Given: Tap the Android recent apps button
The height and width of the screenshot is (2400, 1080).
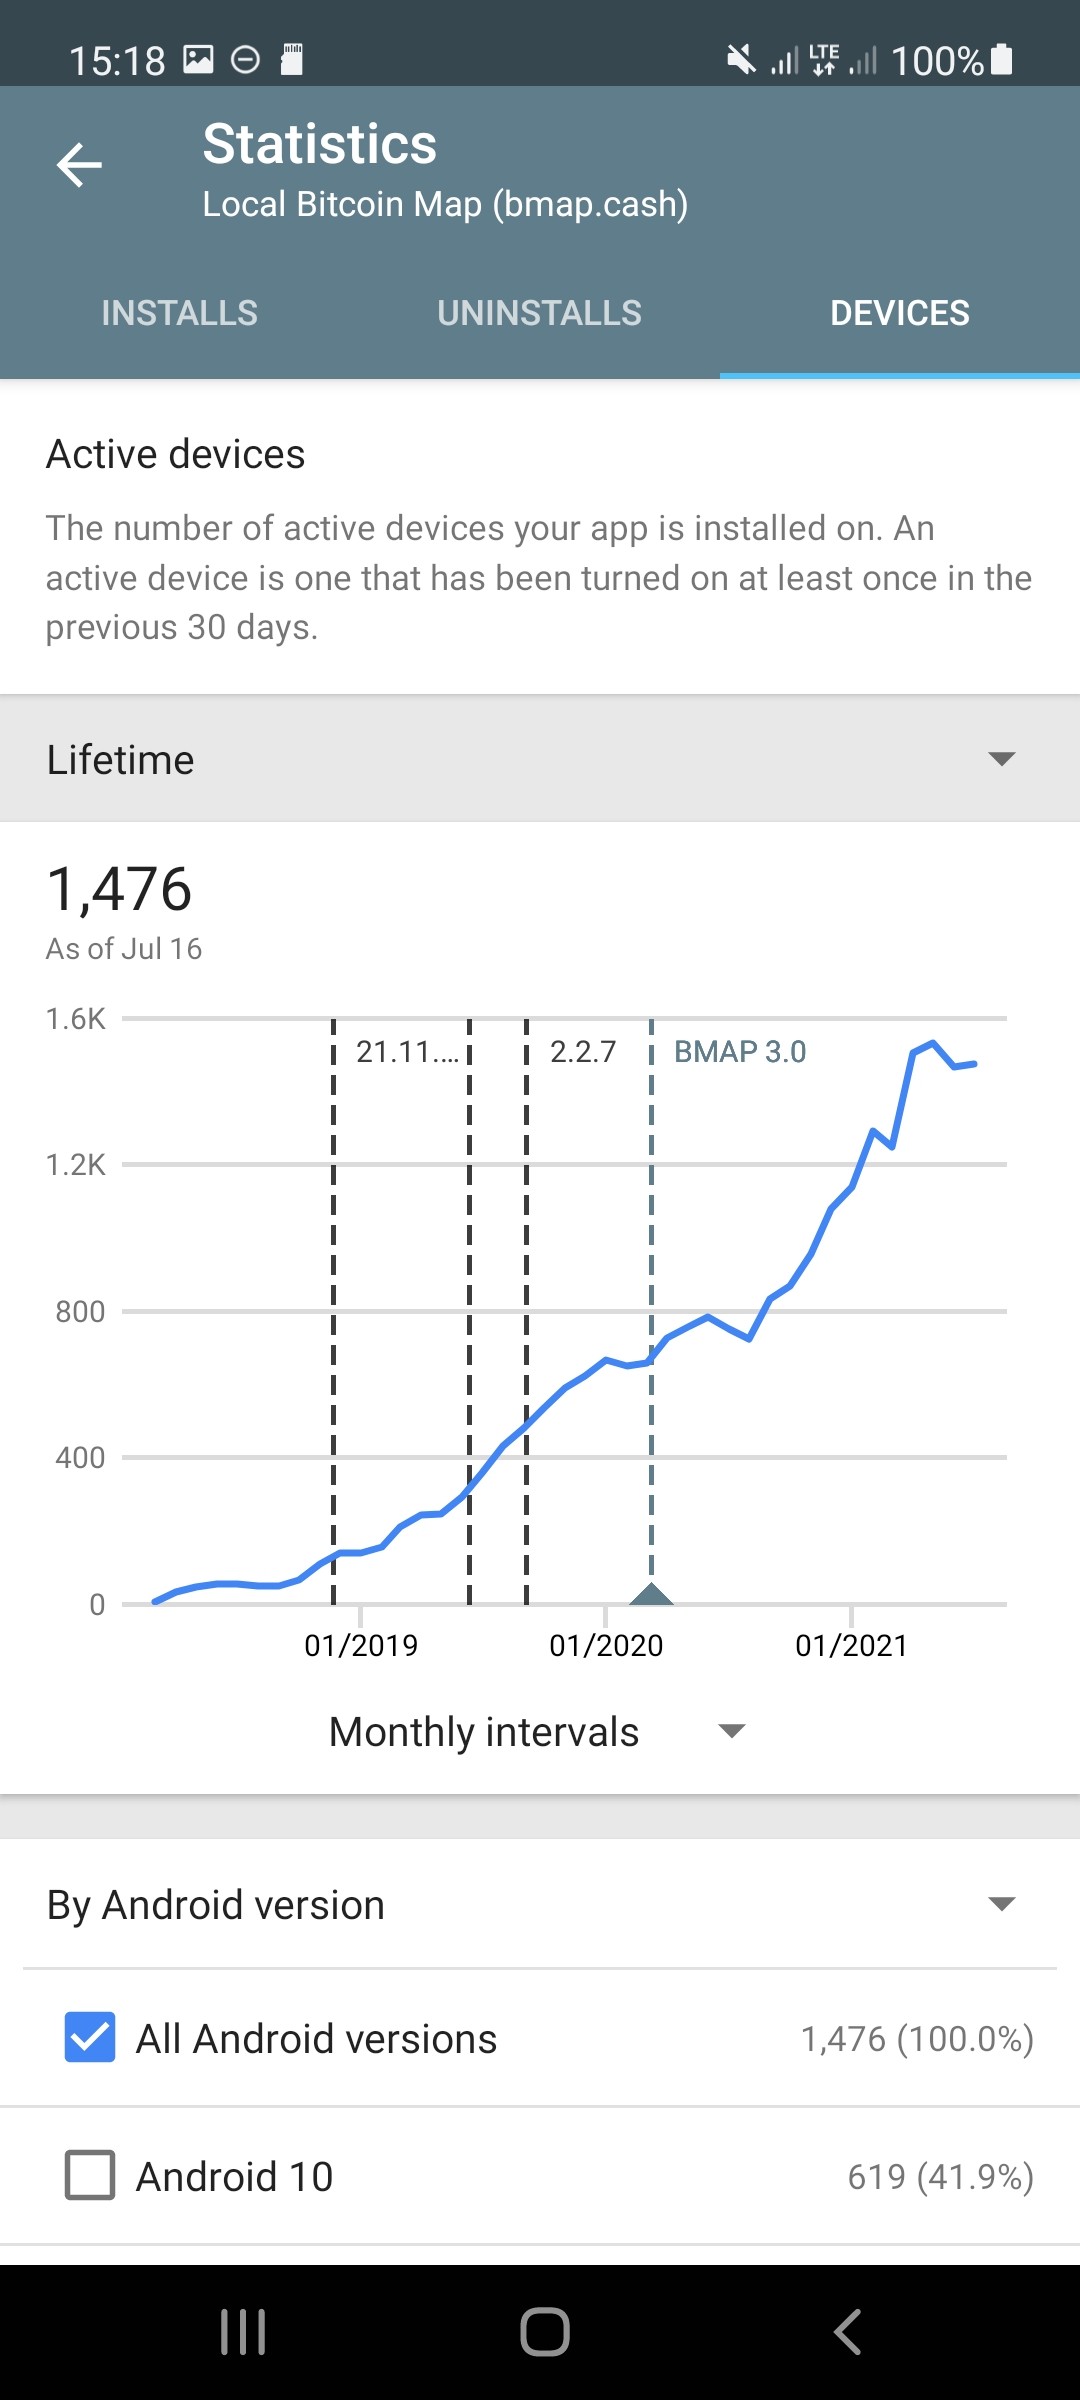Looking at the screenshot, I should click(x=243, y=2332).
